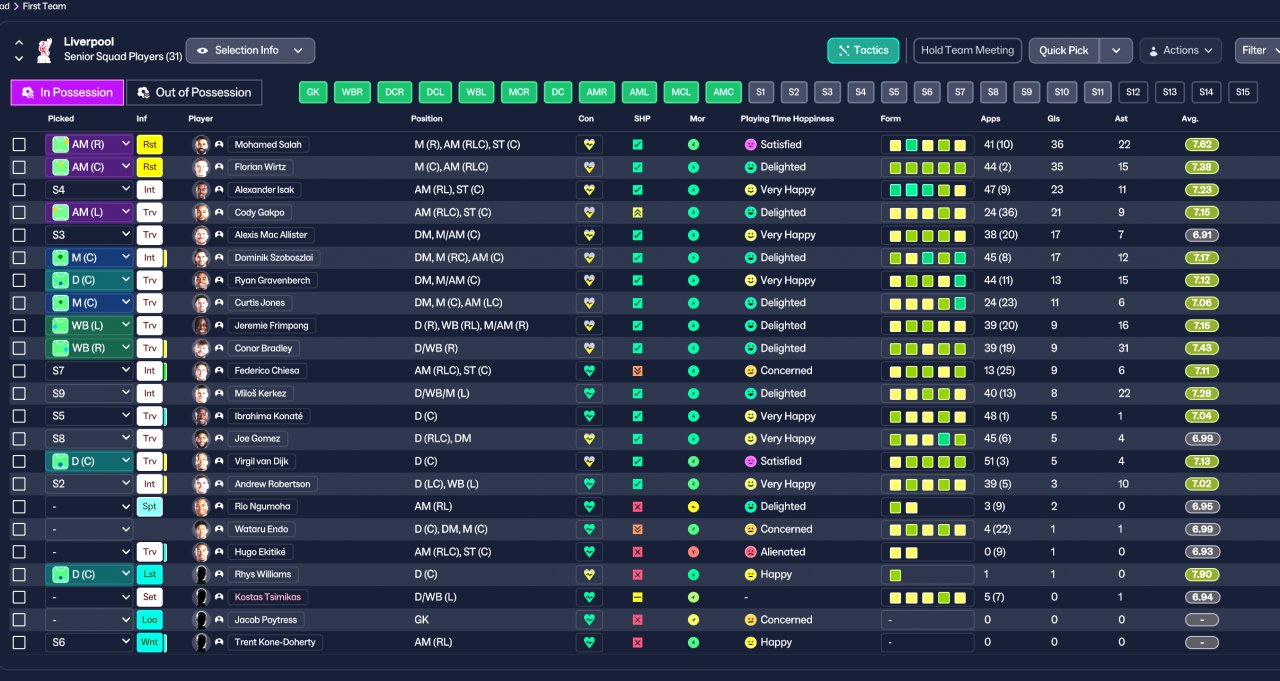Click the Hold Team Meeting button
This screenshot has height=681, width=1280.
967,50
